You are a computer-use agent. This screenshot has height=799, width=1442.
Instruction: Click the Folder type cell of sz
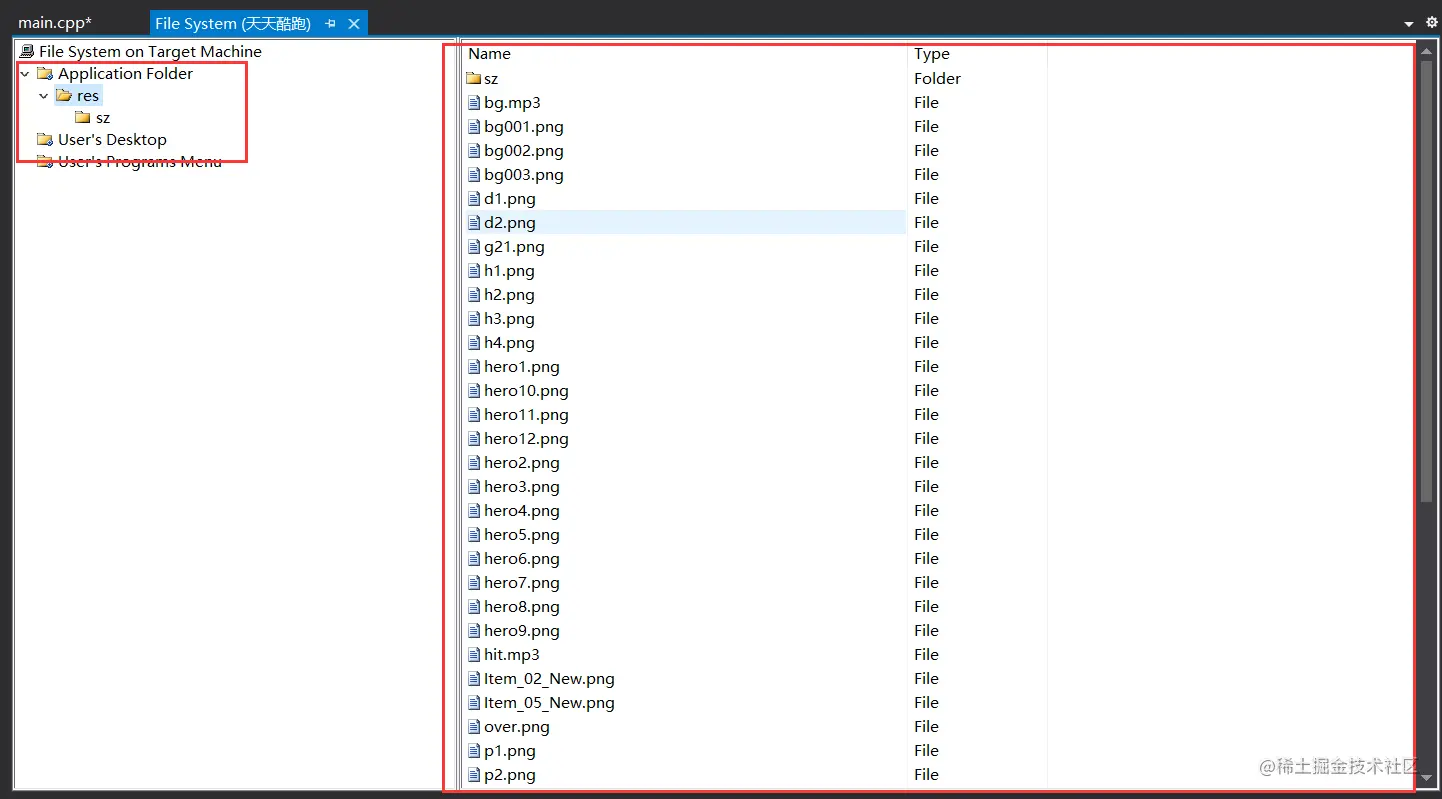[937, 78]
